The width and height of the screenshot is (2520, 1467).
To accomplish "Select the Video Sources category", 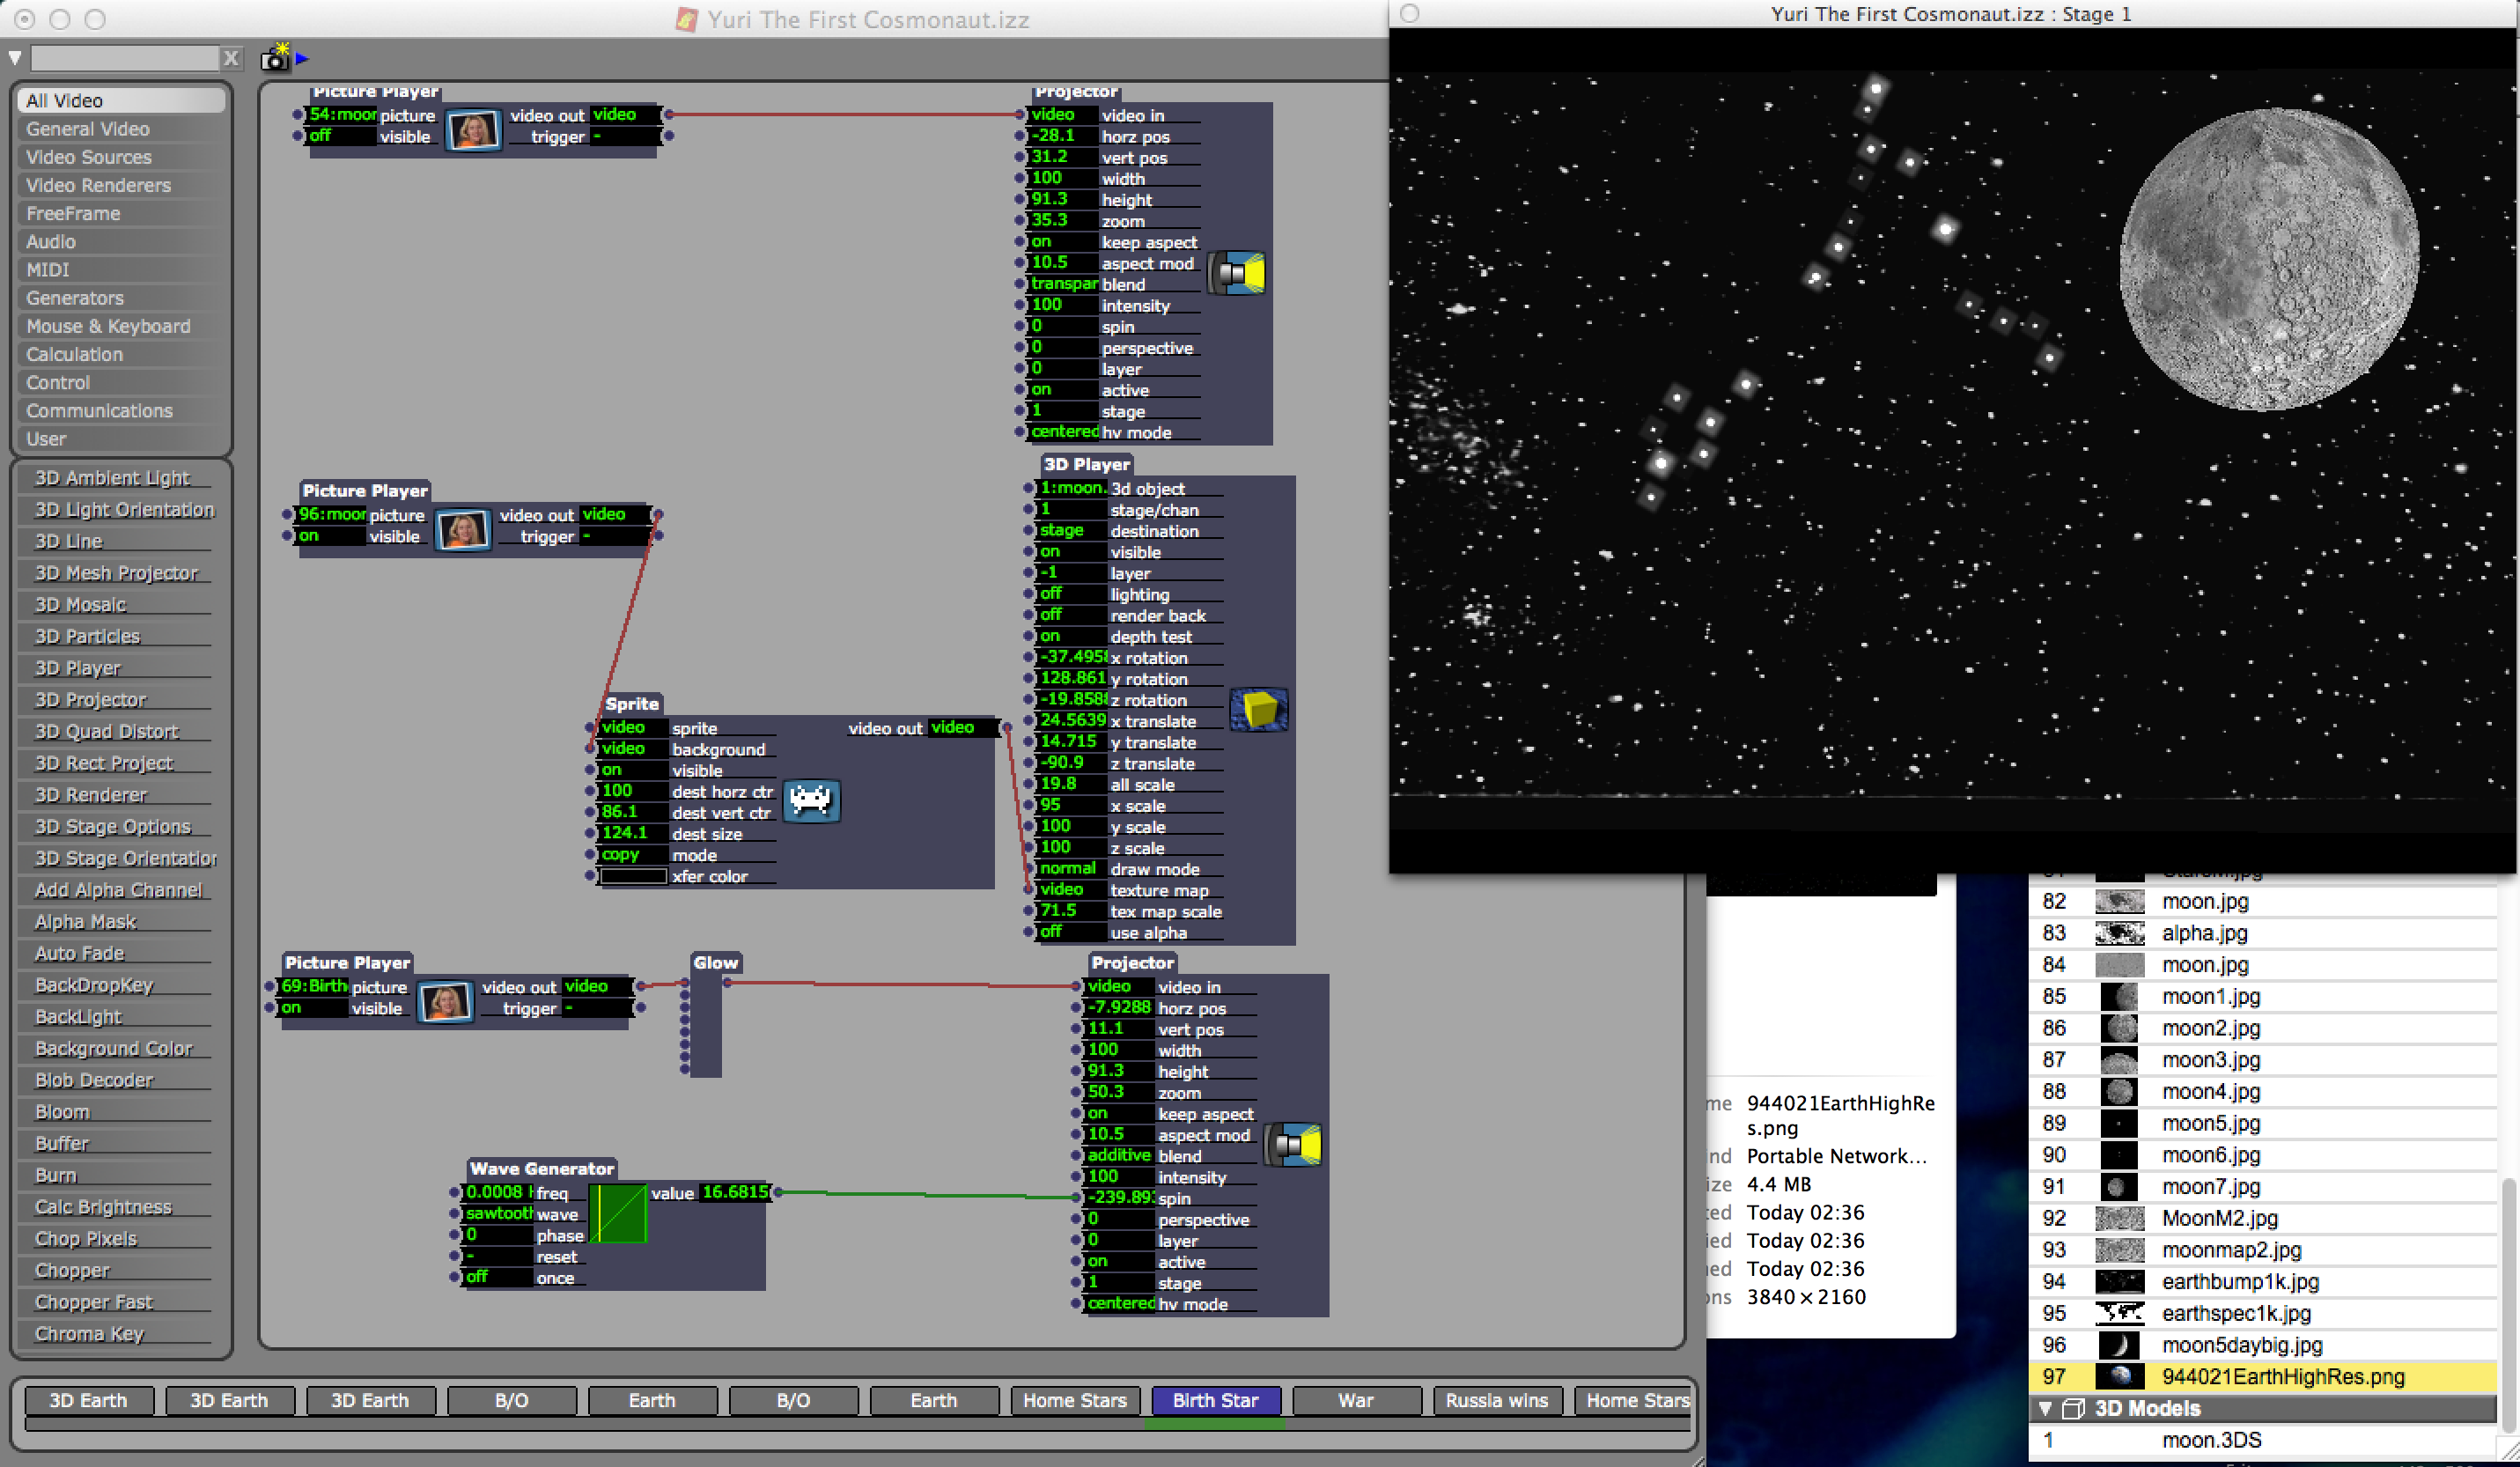I will point(121,157).
